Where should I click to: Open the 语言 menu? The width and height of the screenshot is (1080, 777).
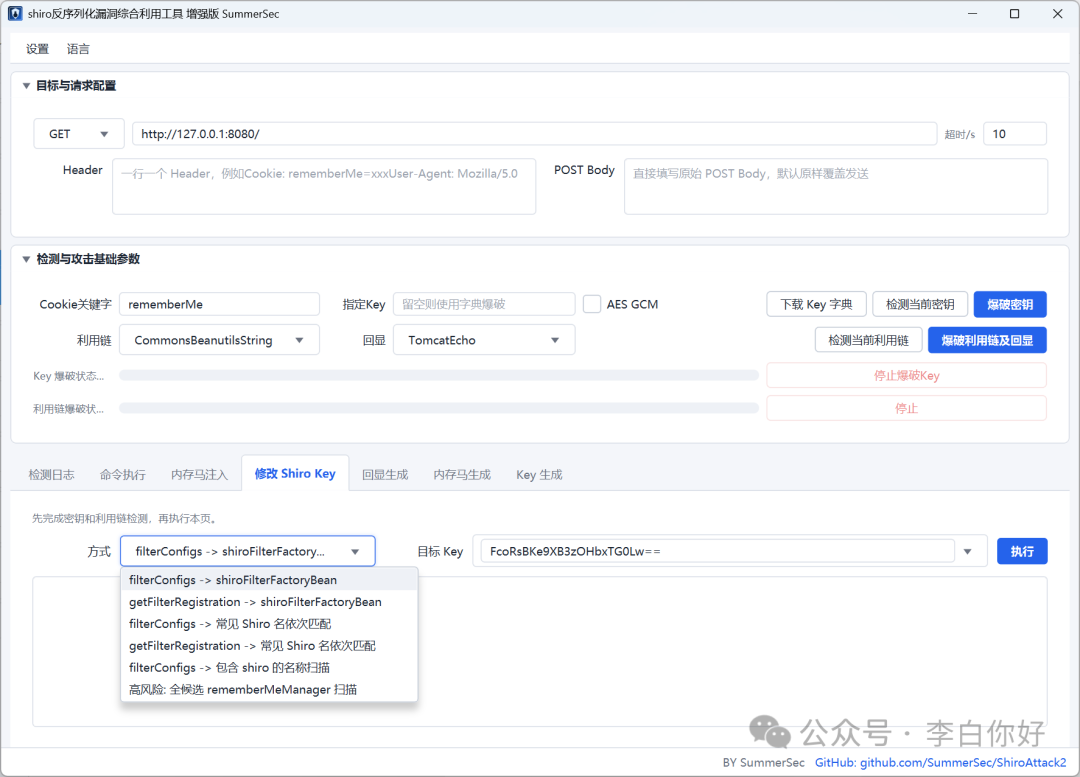(78, 49)
